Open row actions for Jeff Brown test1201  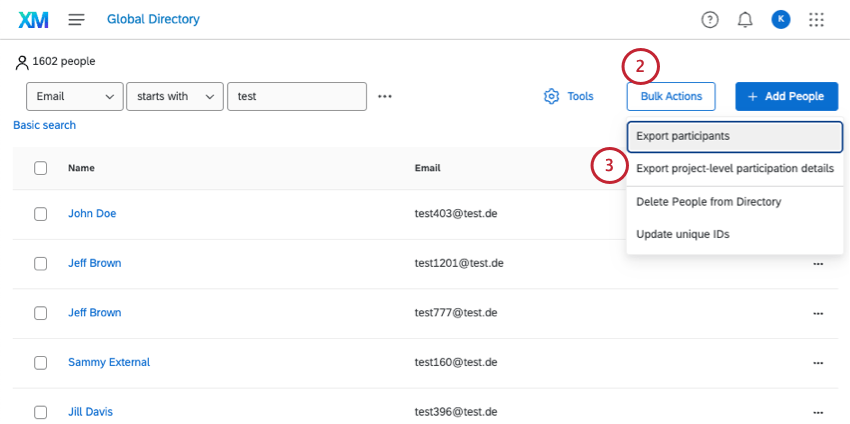pyautogui.click(x=818, y=263)
